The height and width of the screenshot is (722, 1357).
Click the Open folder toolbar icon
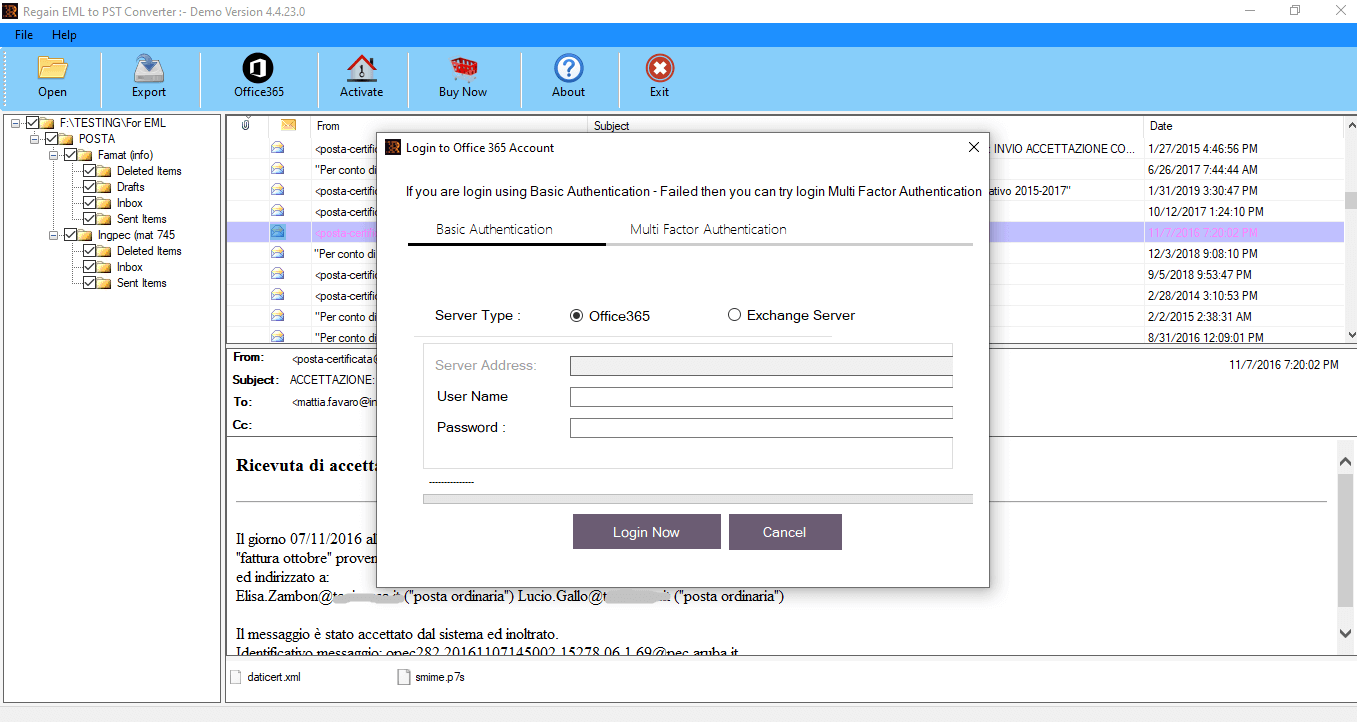[x=52, y=68]
